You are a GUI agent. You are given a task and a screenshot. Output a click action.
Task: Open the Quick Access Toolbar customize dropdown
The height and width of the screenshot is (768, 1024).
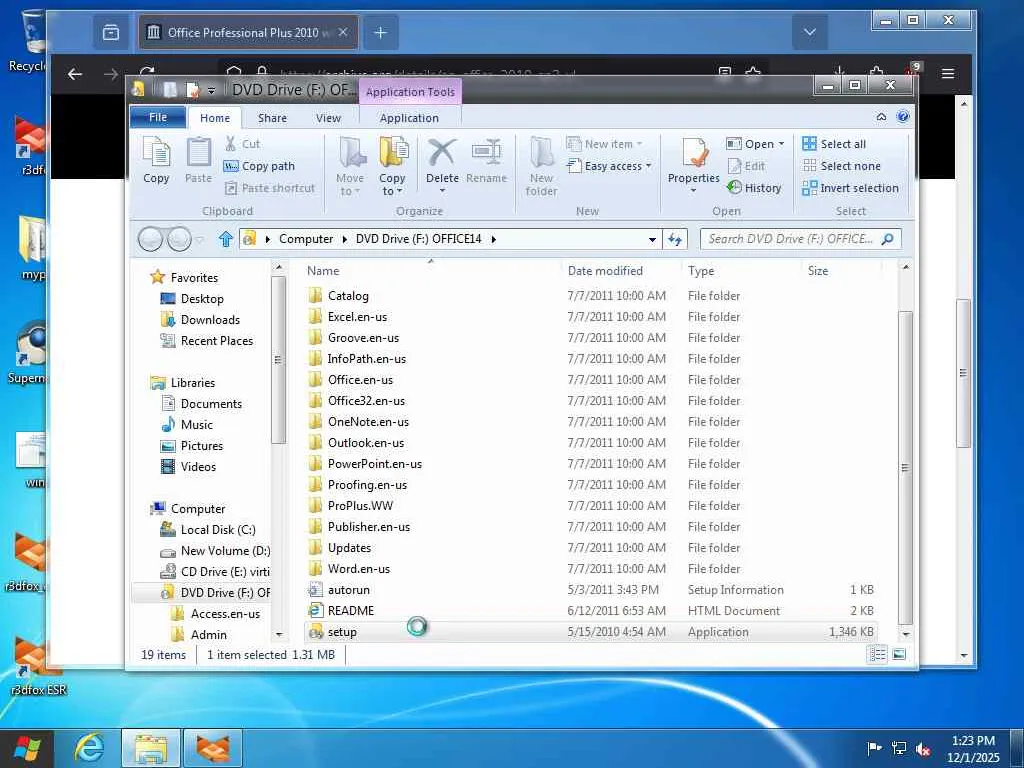212,90
